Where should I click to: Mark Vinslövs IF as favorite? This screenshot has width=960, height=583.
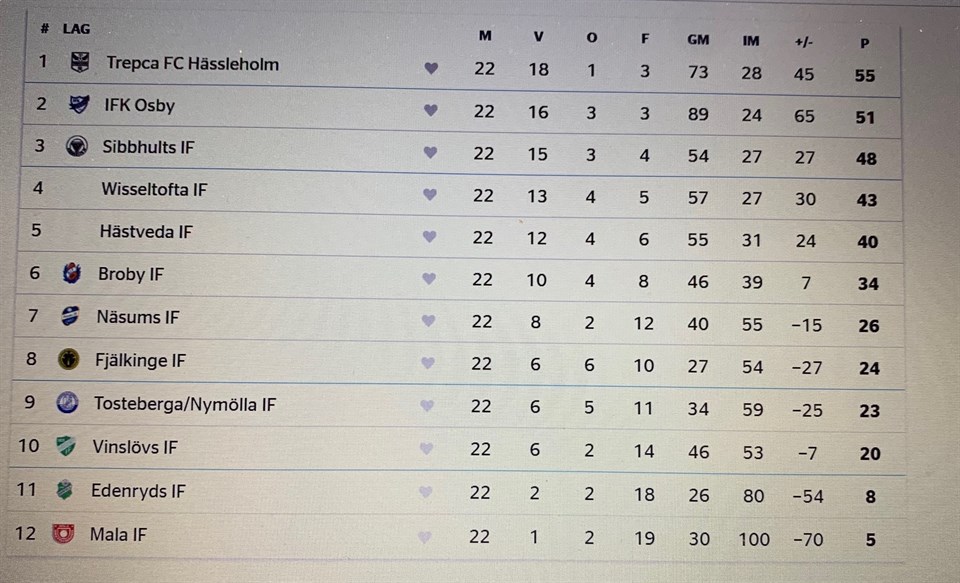[427, 449]
